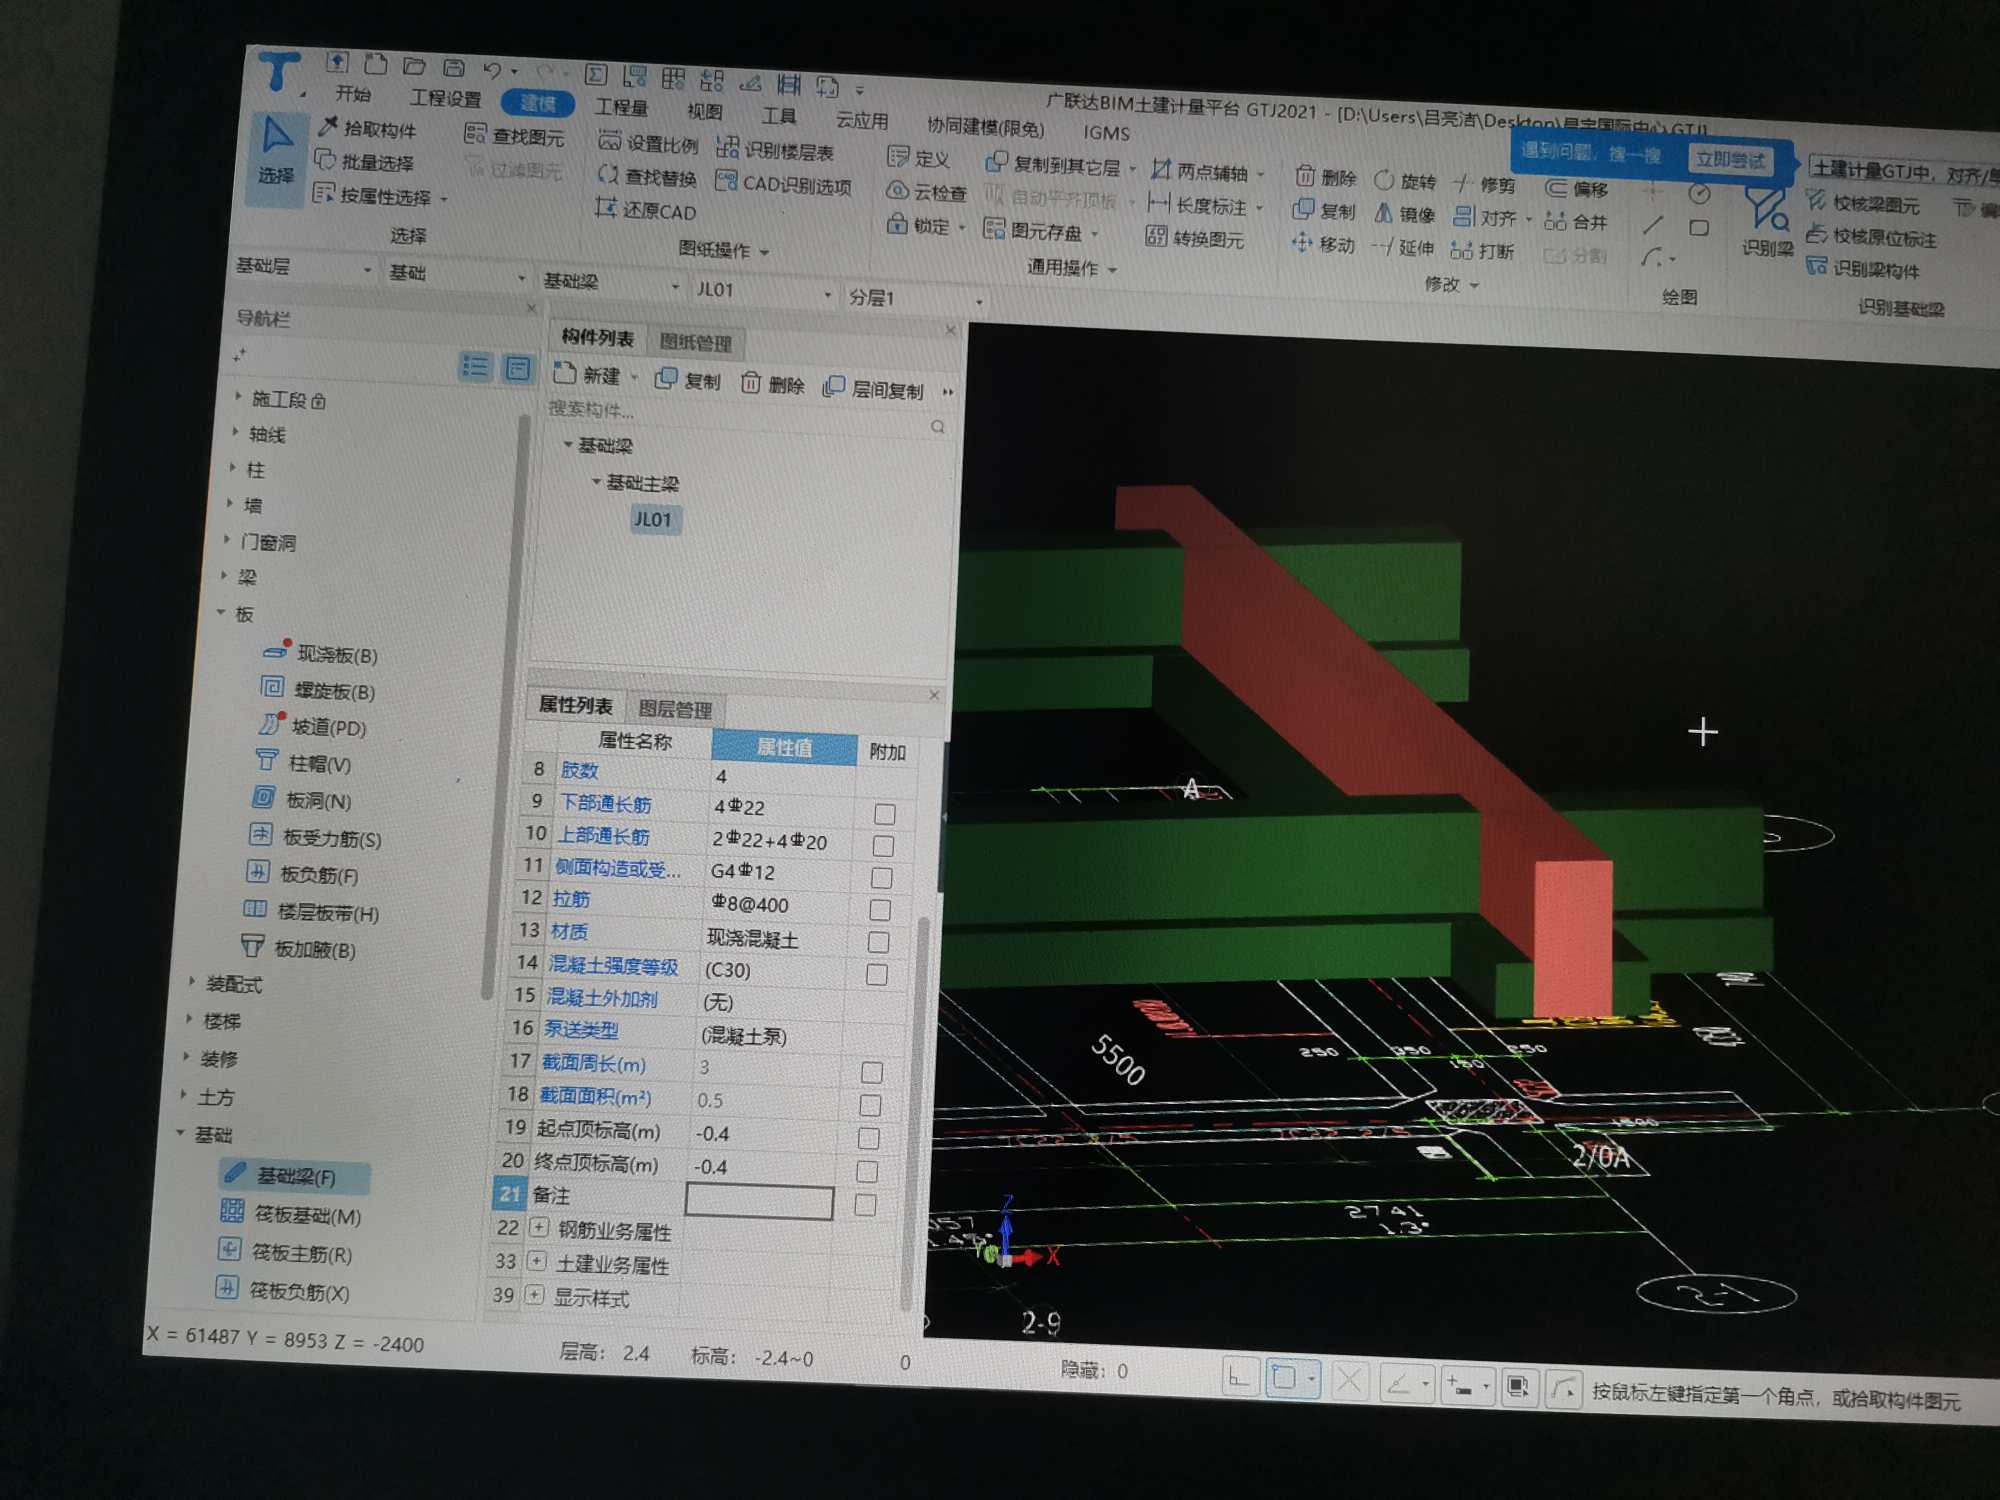The image size is (2000, 1500).
Task: Click 删除 in component list toolbar
Action: click(x=773, y=384)
